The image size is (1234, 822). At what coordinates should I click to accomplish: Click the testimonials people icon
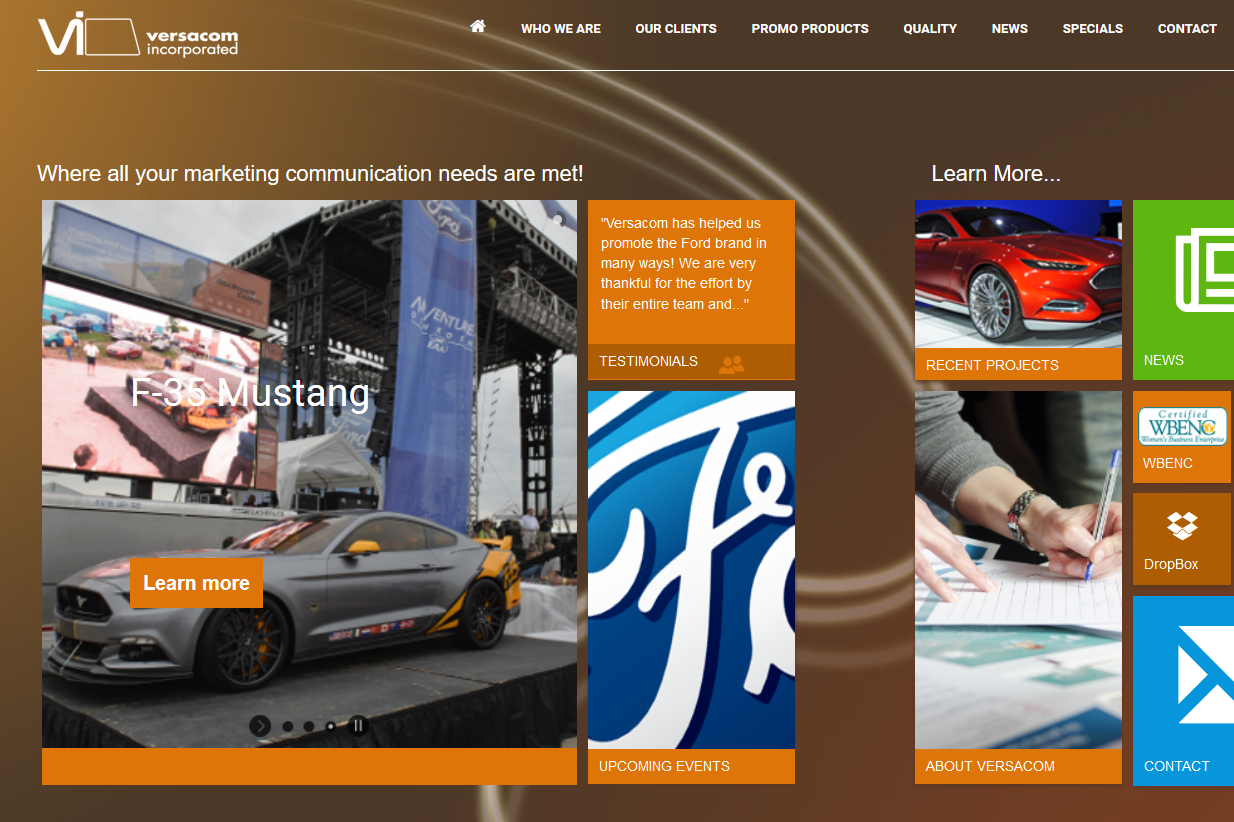click(x=731, y=364)
